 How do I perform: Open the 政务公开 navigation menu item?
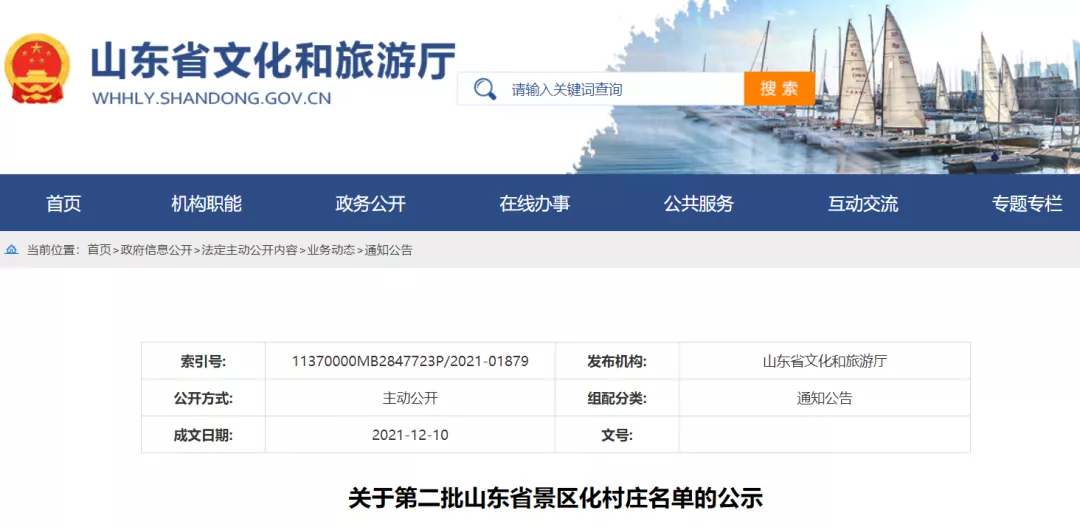(x=371, y=203)
